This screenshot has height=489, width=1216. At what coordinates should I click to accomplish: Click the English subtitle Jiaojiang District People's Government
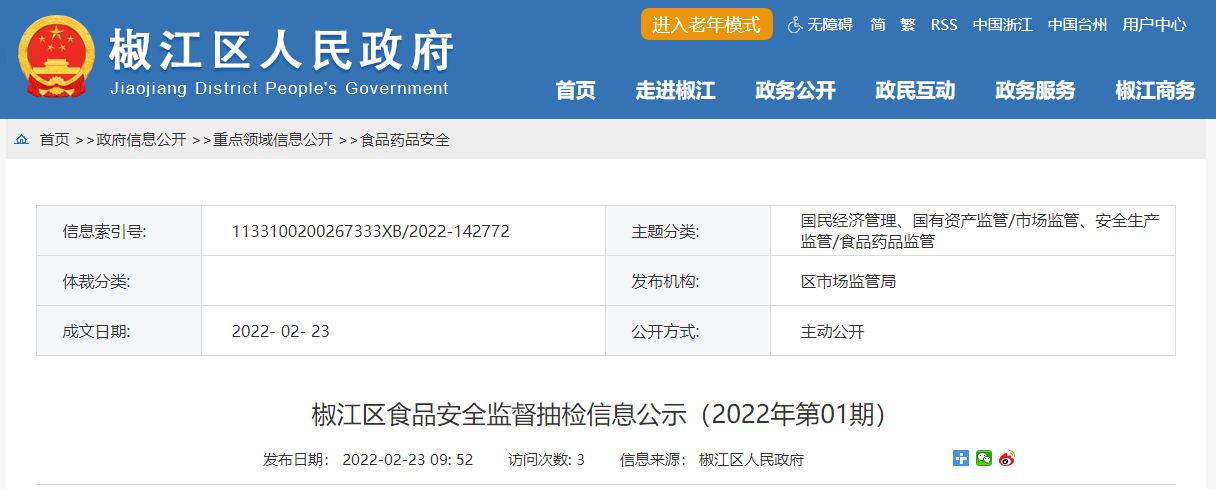(x=279, y=88)
